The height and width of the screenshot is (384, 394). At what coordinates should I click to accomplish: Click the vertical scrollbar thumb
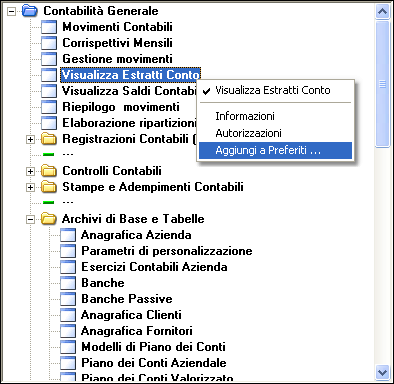382,84
